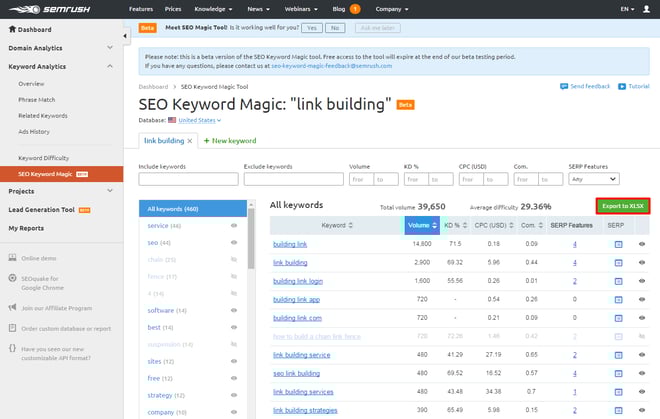Viewport: 660px width, 419px height.
Task: Toggle eye for sites group
Action: click(234, 361)
